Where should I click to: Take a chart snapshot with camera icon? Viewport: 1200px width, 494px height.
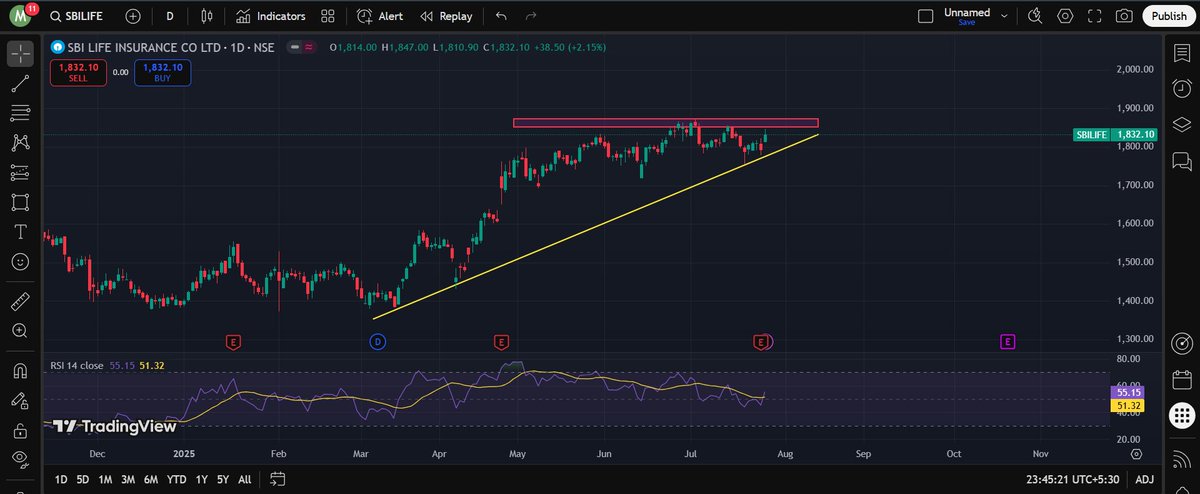[x=1125, y=16]
